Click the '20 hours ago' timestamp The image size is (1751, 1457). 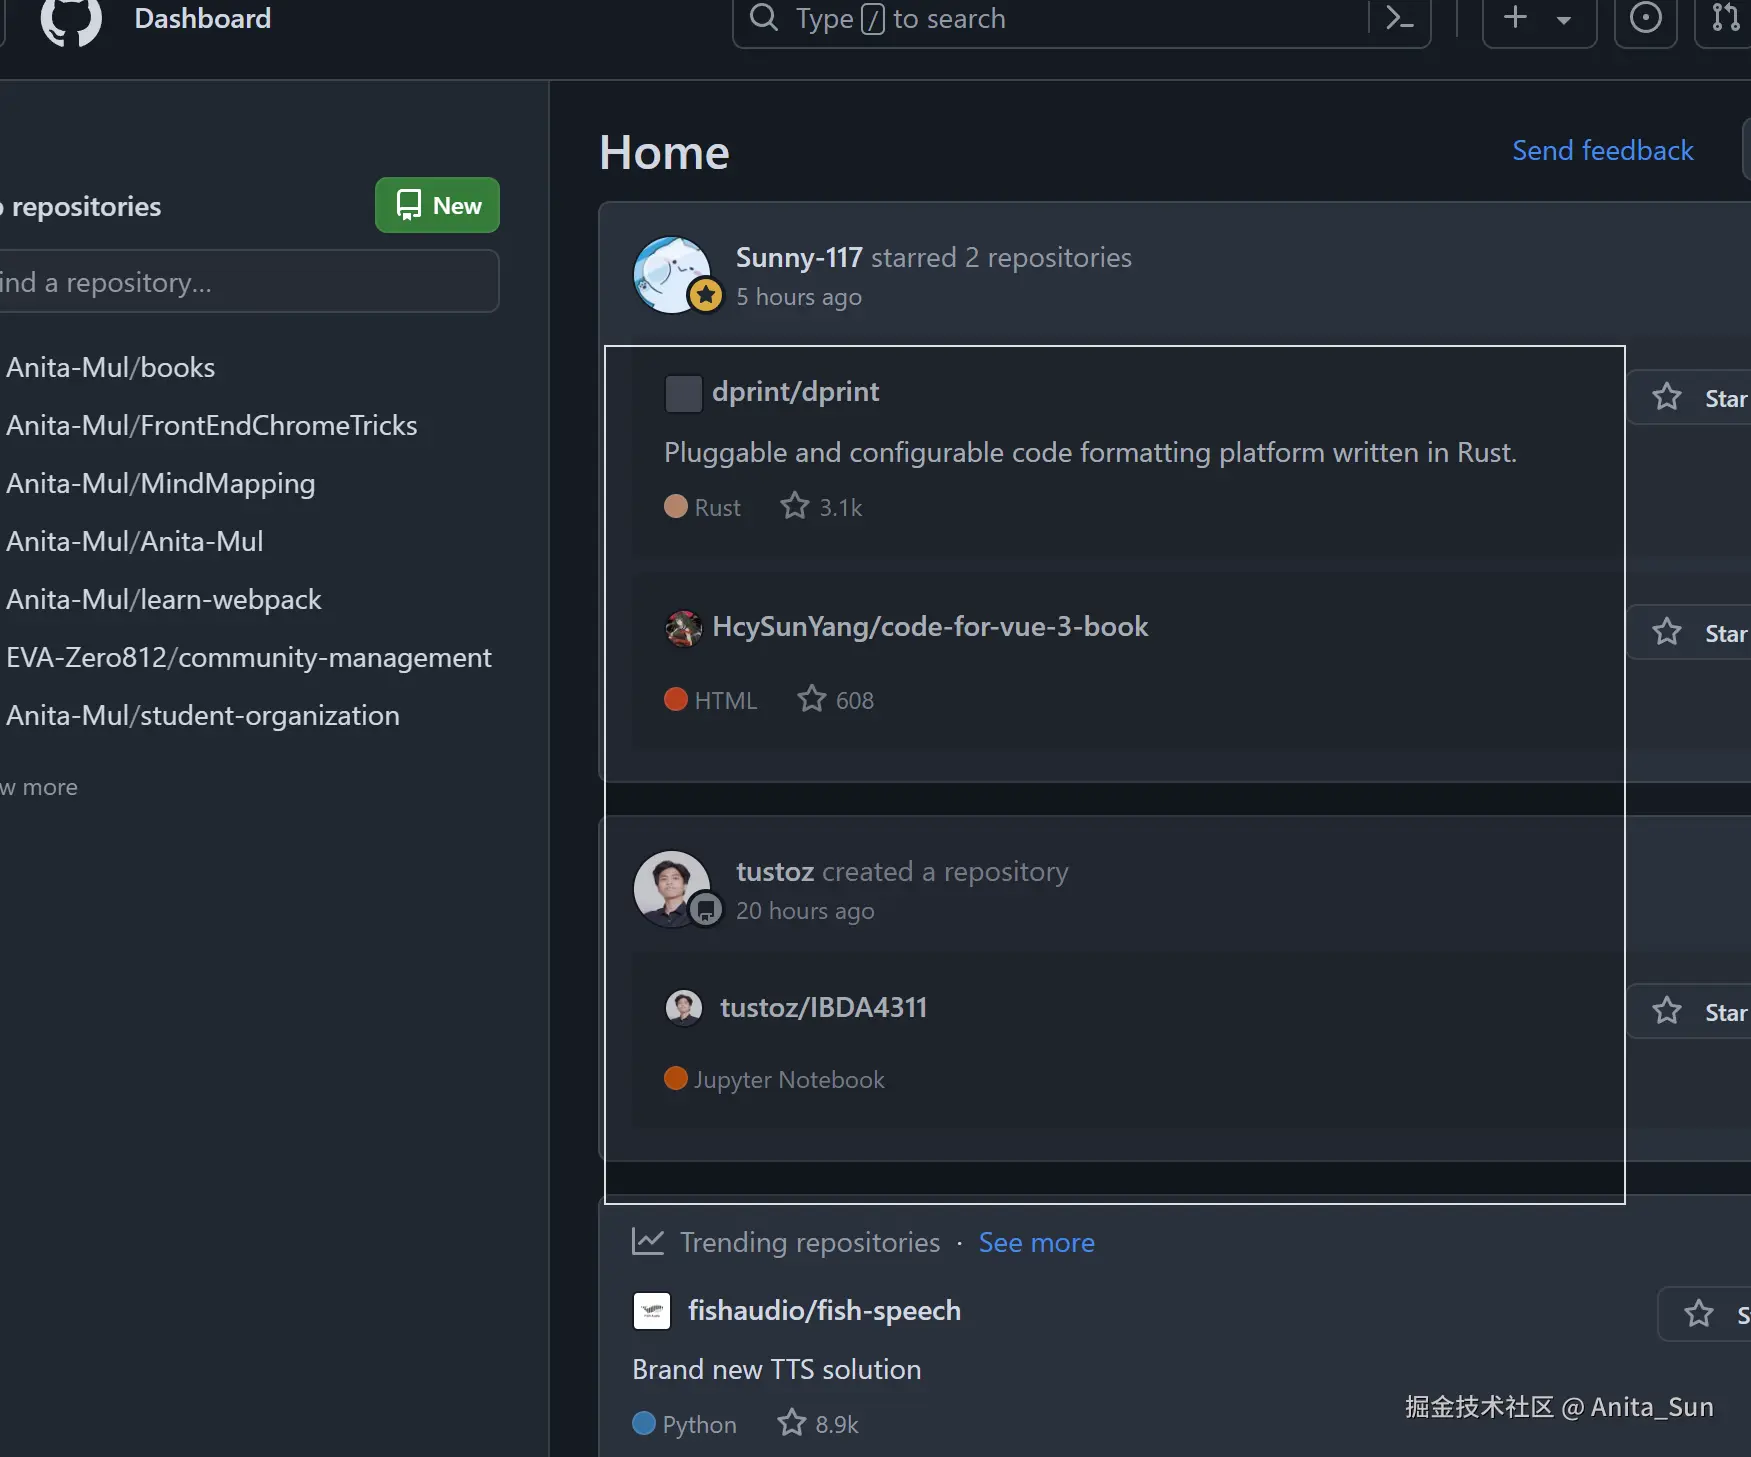805,911
